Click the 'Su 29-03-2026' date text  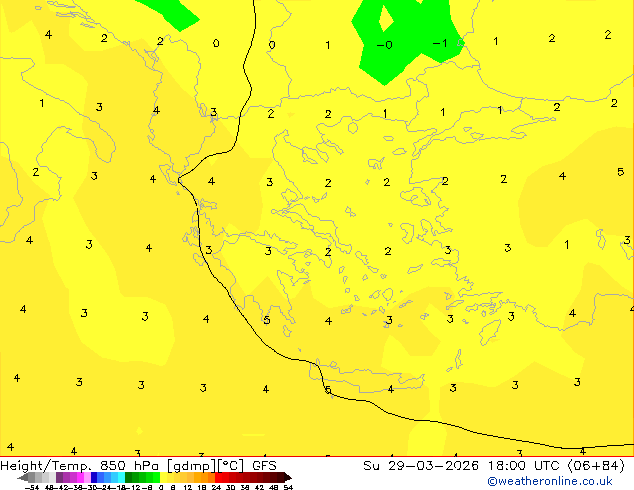click(x=421, y=466)
